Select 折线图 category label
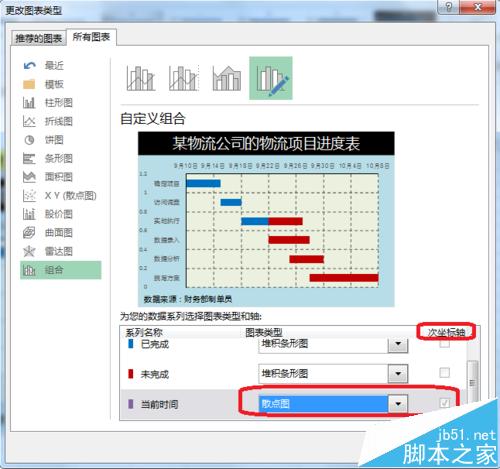The height and width of the screenshot is (469, 500). pyautogui.click(x=59, y=121)
